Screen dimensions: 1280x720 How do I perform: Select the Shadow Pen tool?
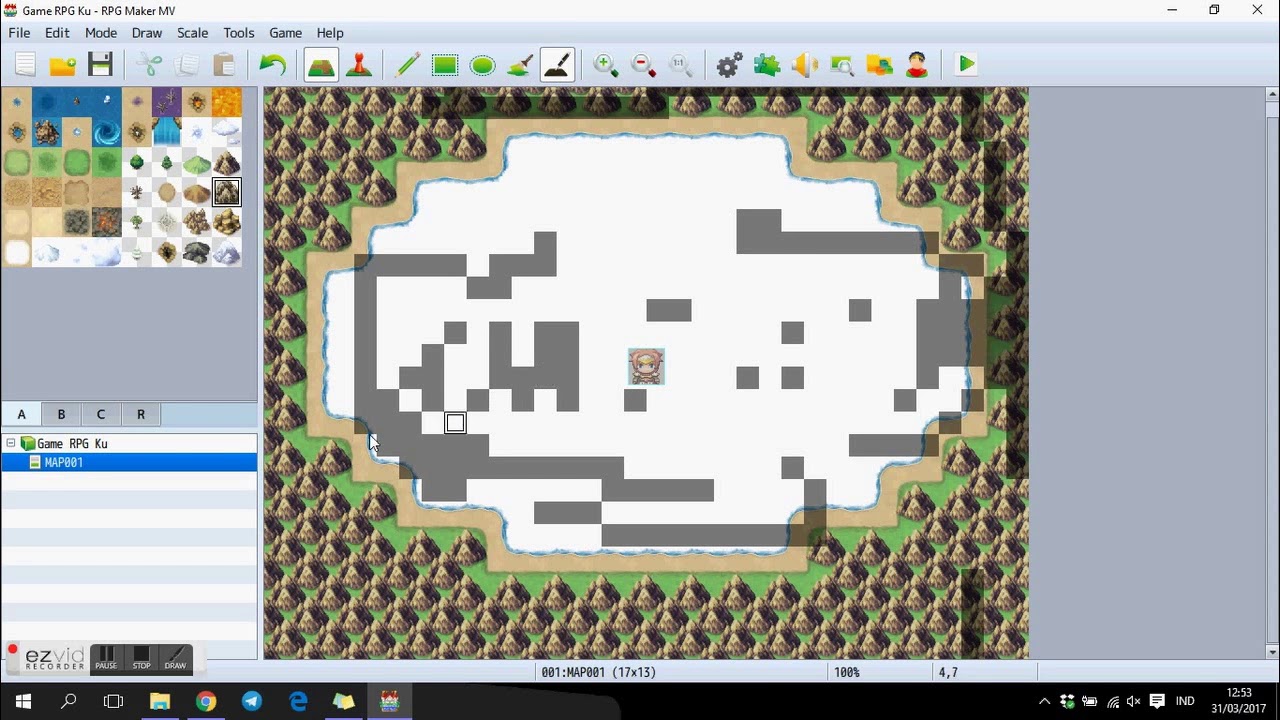(x=557, y=65)
